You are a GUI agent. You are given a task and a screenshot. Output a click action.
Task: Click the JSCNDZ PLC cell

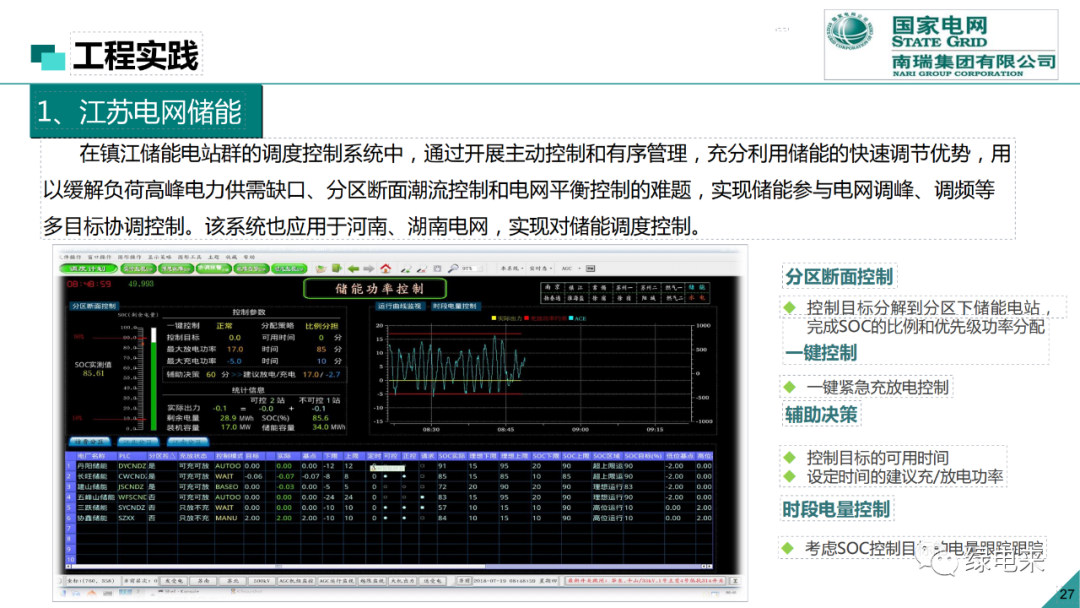[131, 487]
